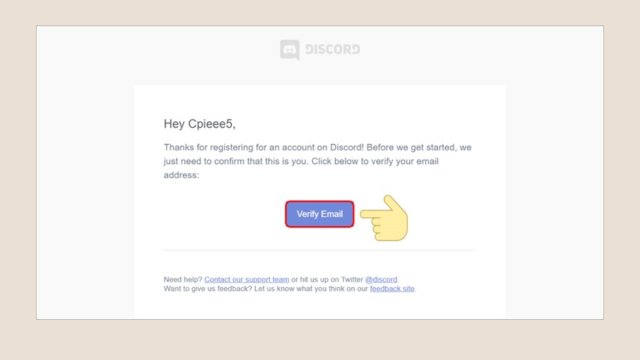This screenshot has height=360, width=640.
Task: Verify your email with the blue button
Action: pyautogui.click(x=320, y=214)
